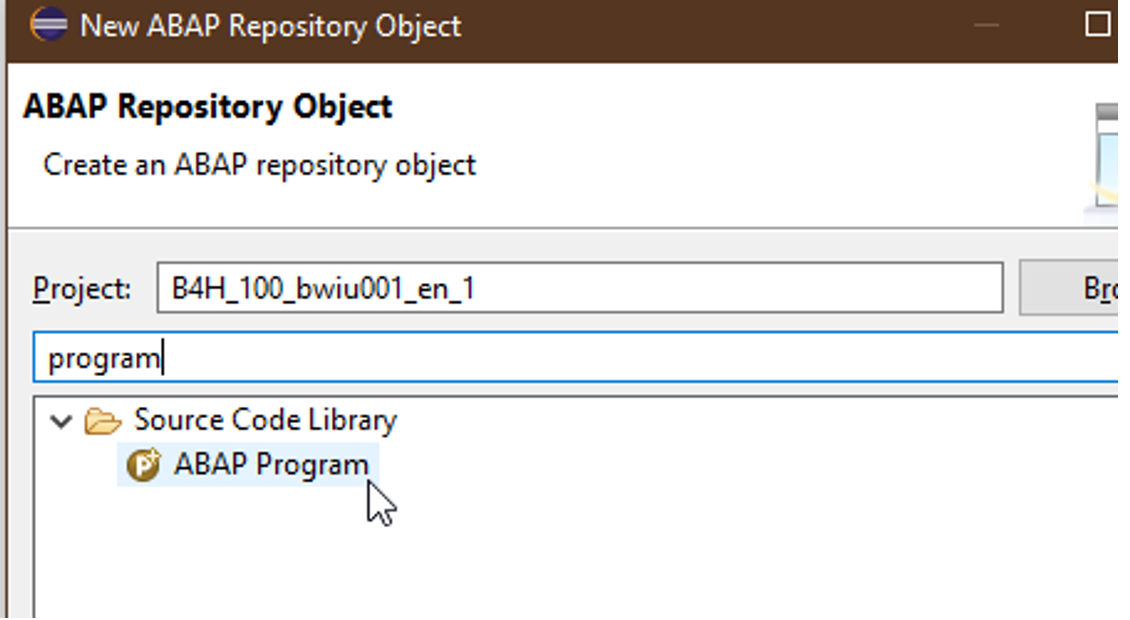This screenshot has height=620, width=1130.
Task: Click the Source Code Library folder icon
Action: point(102,421)
